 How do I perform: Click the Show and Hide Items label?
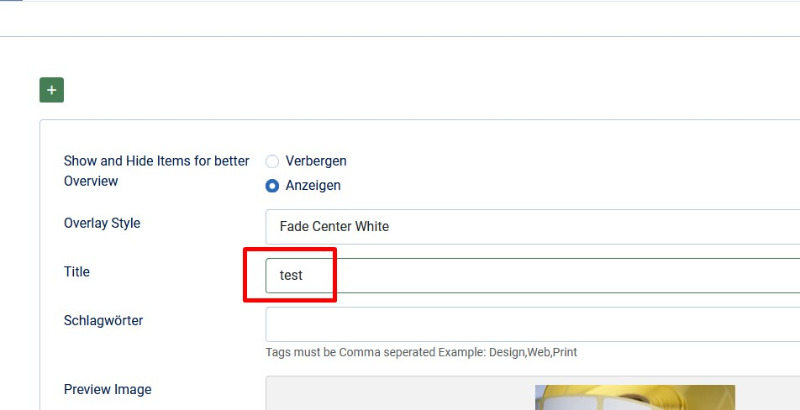click(156, 171)
